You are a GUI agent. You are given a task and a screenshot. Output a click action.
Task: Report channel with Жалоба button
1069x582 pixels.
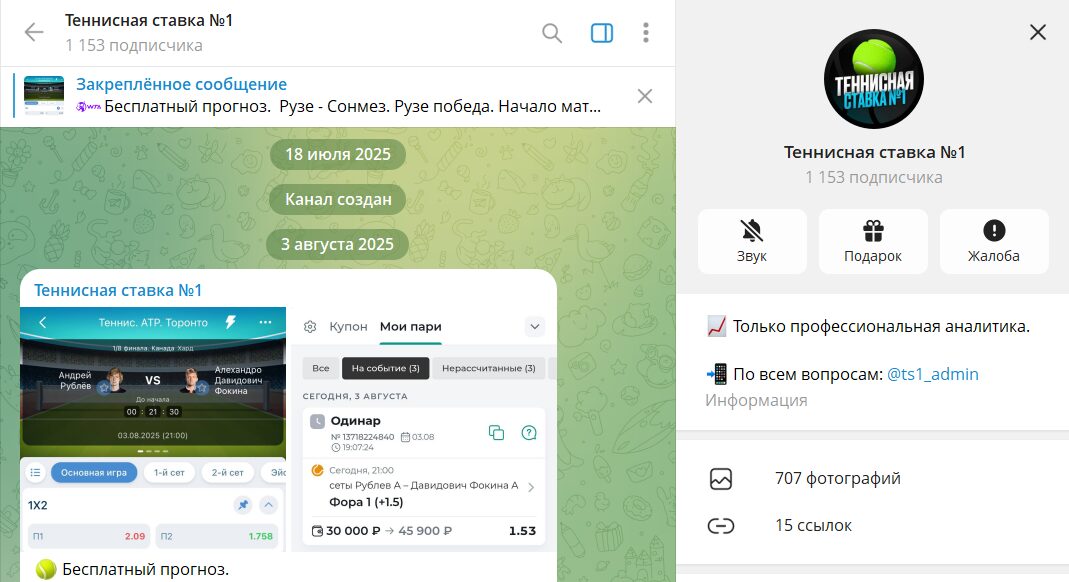(x=994, y=241)
